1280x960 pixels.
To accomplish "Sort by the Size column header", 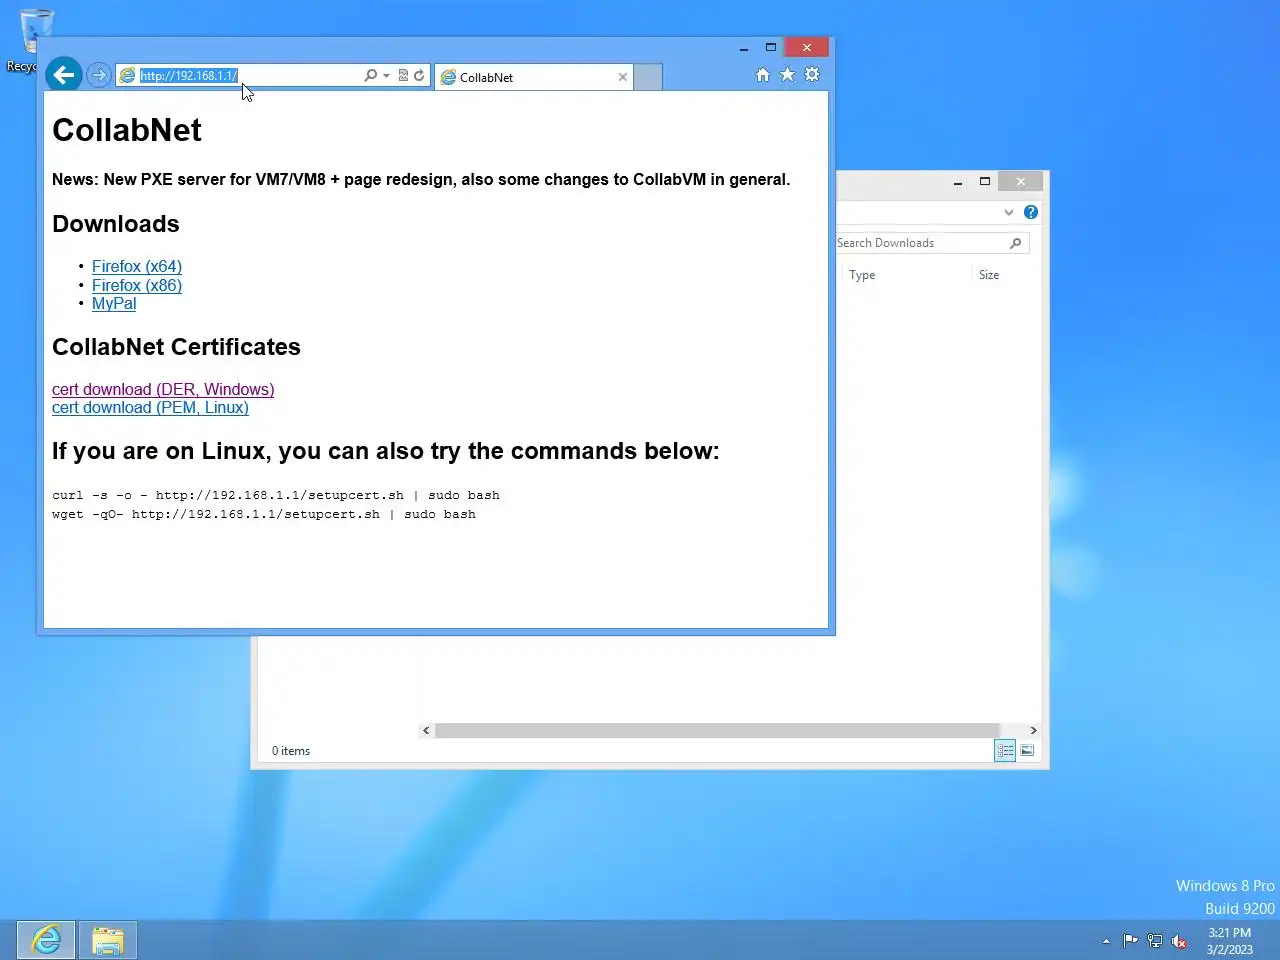I will click(x=989, y=275).
